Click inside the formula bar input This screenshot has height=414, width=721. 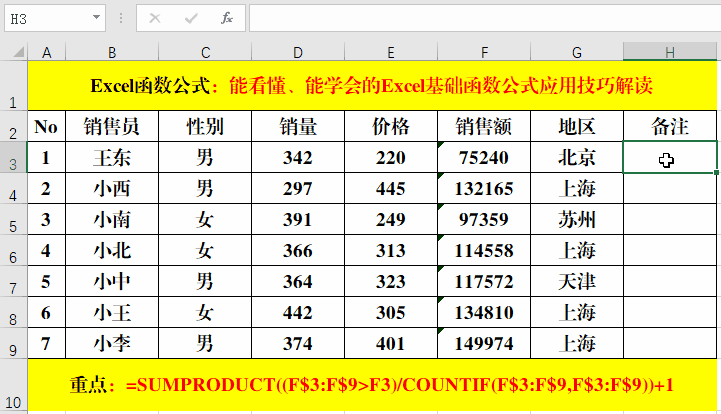pyautogui.click(x=485, y=18)
